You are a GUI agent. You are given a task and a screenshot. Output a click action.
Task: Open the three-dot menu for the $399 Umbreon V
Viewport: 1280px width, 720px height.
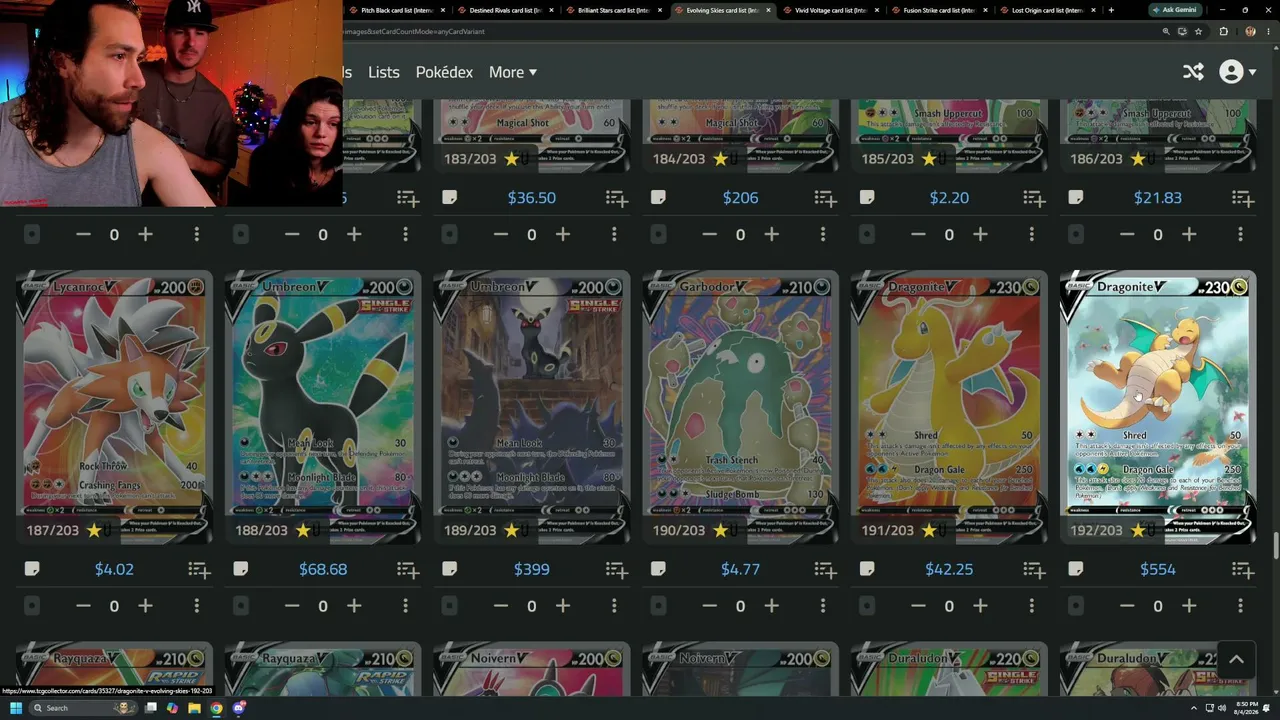click(614, 606)
